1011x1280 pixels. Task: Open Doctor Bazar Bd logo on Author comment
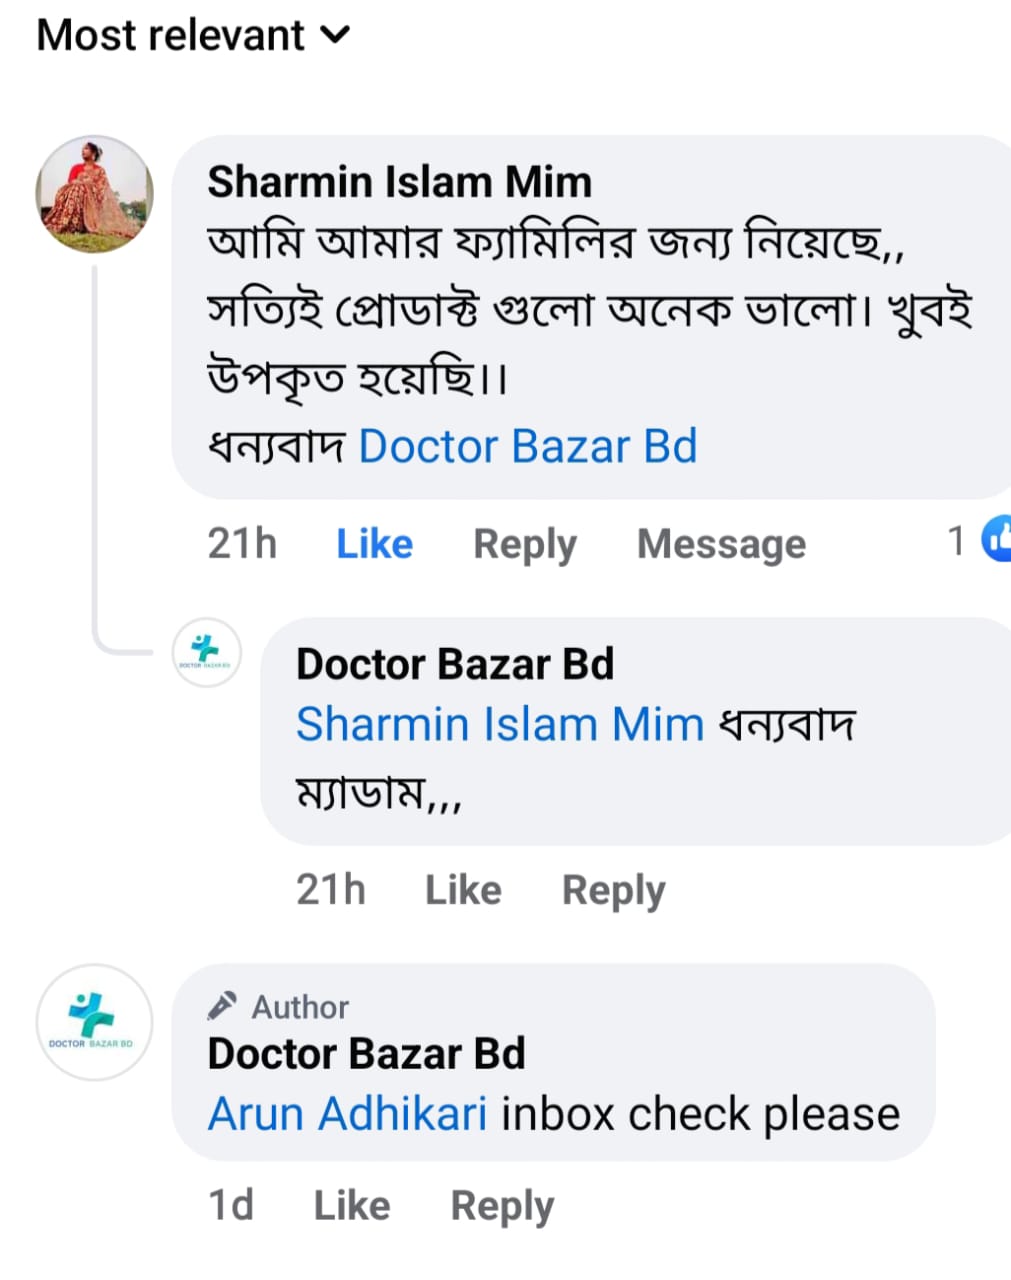[93, 1021]
